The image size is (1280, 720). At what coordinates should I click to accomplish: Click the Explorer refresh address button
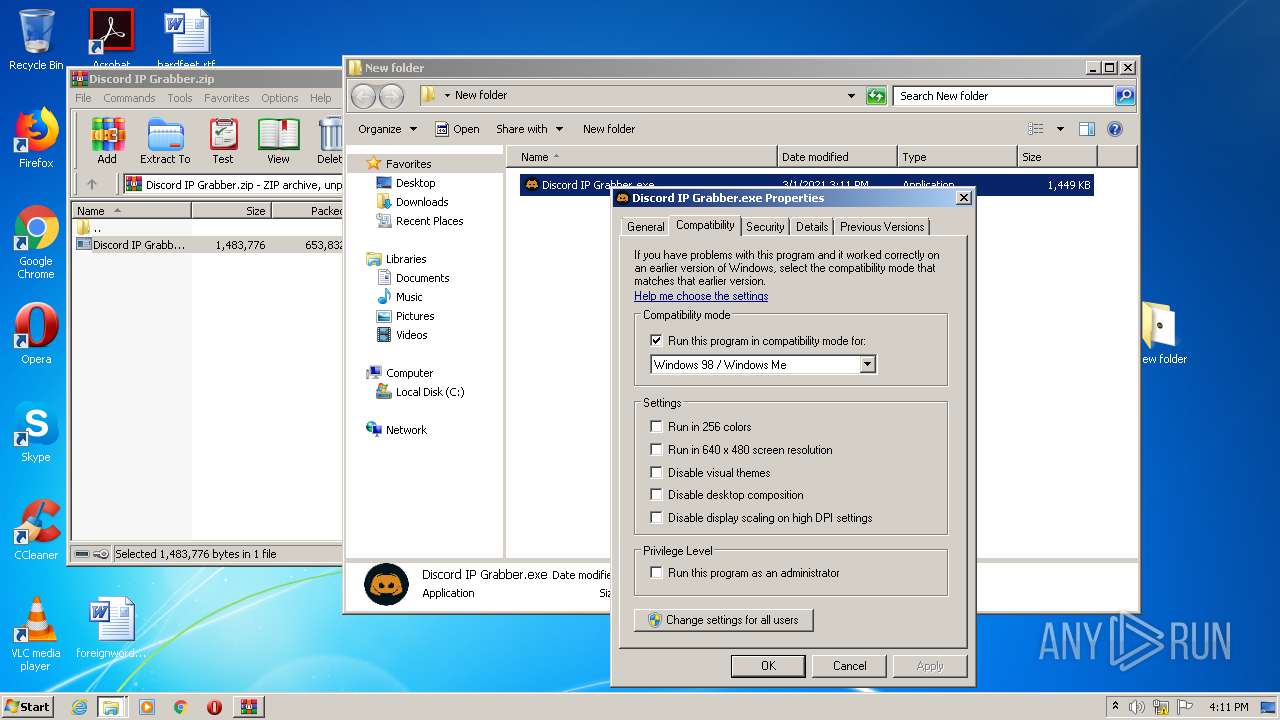click(876, 96)
